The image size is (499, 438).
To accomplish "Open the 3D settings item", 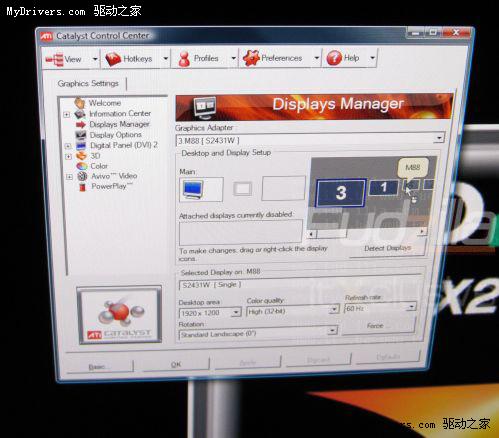I will click(x=95, y=156).
